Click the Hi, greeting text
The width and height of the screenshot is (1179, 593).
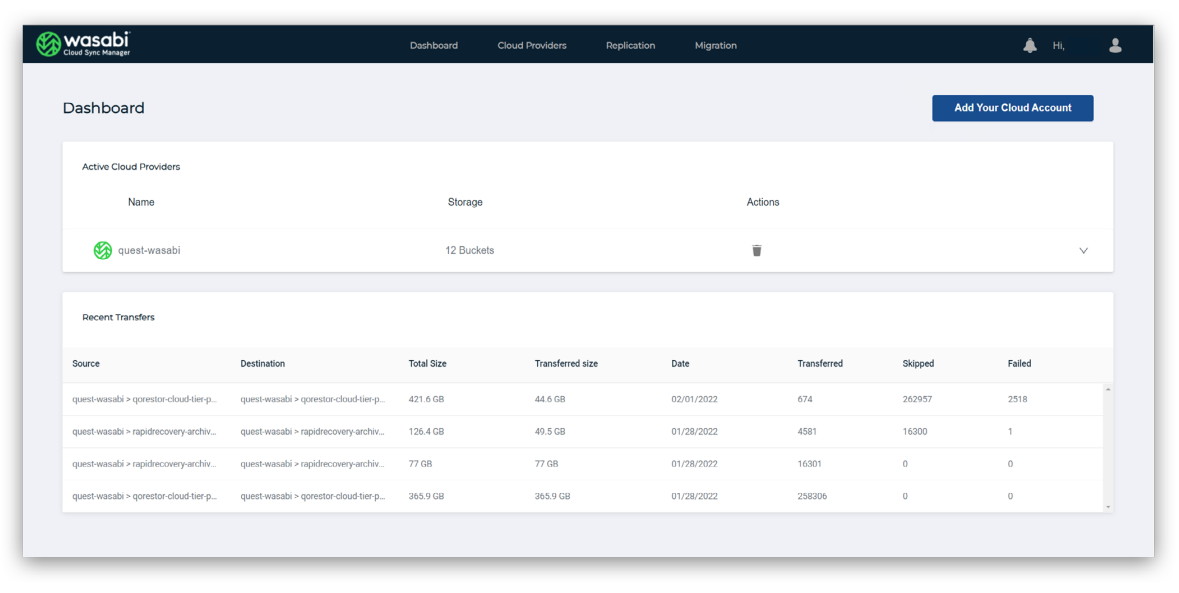click(1059, 46)
